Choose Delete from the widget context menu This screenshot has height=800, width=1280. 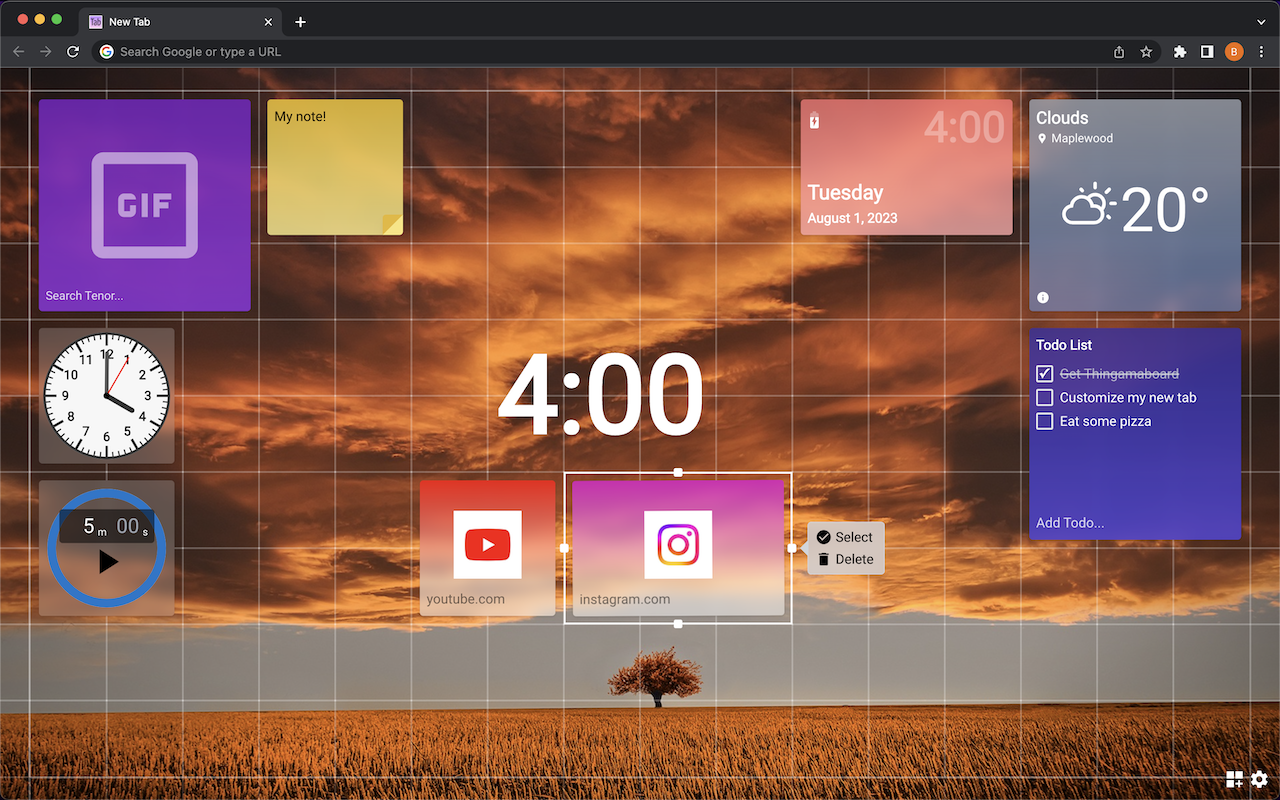pyautogui.click(x=845, y=559)
